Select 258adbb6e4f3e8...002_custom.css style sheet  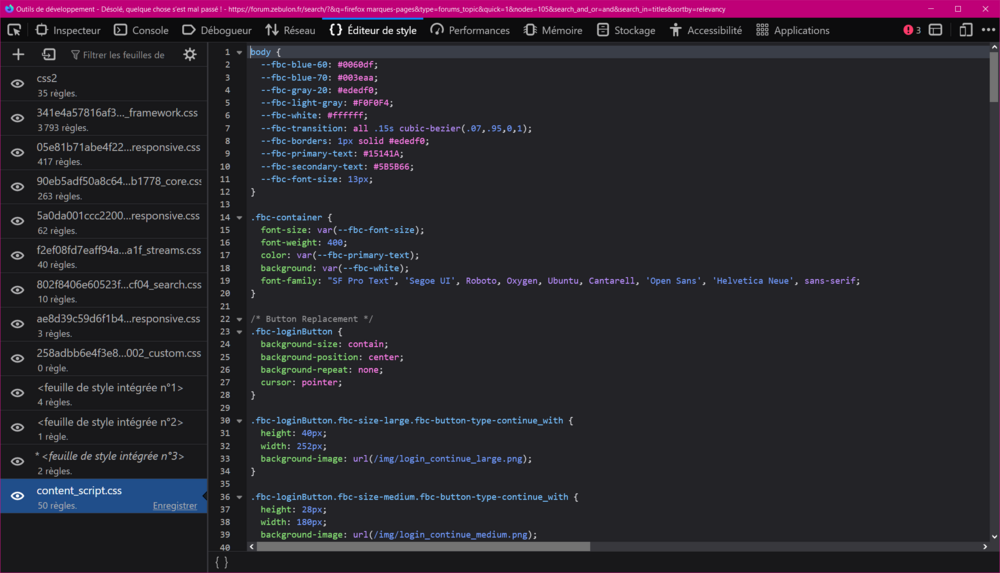pyautogui.click(x=103, y=359)
